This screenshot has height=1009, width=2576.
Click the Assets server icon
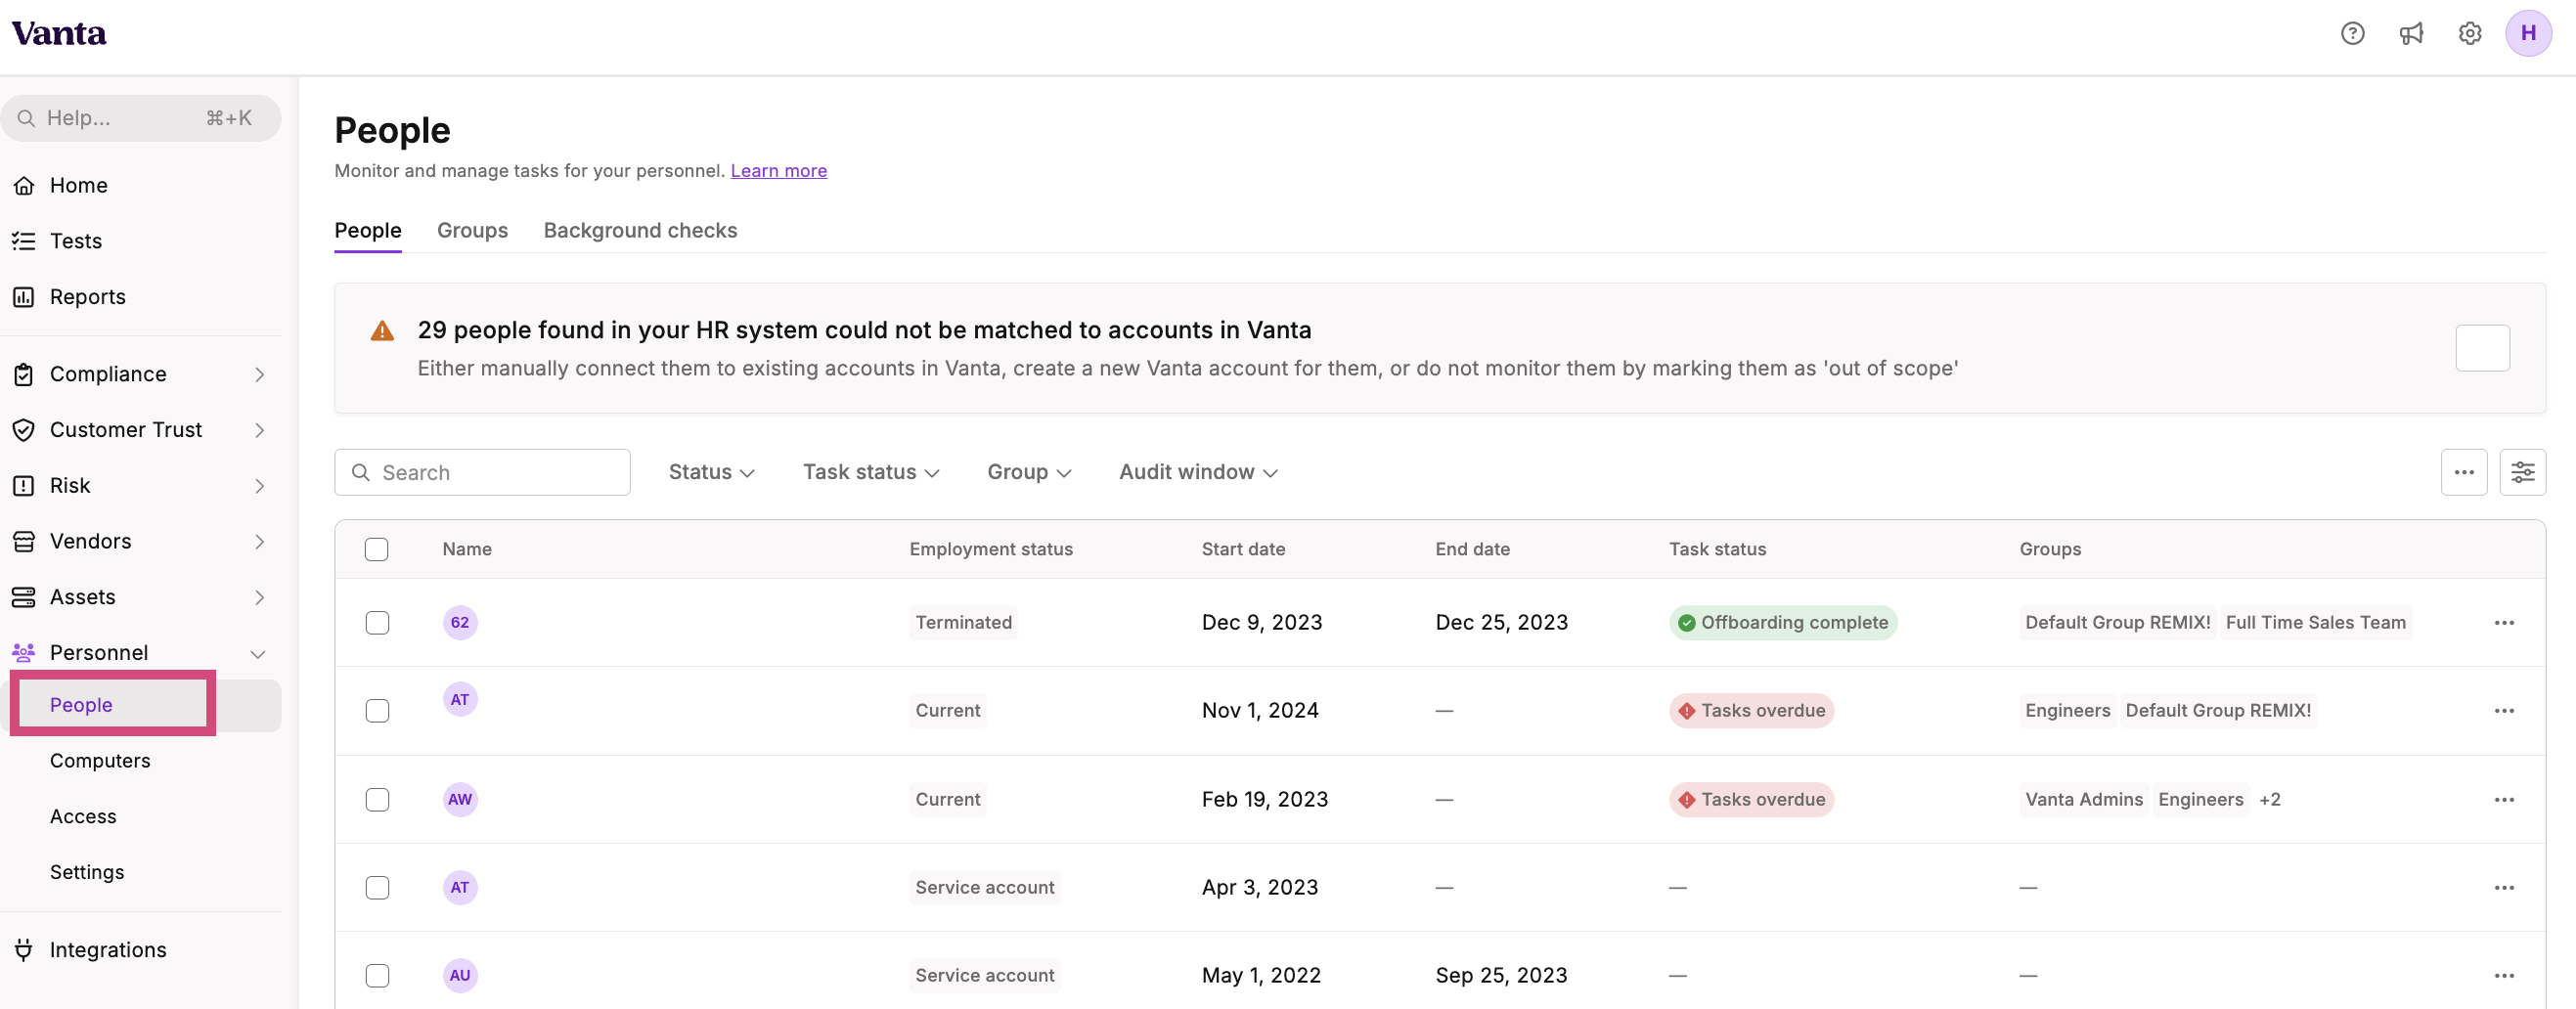coord(24,597)
